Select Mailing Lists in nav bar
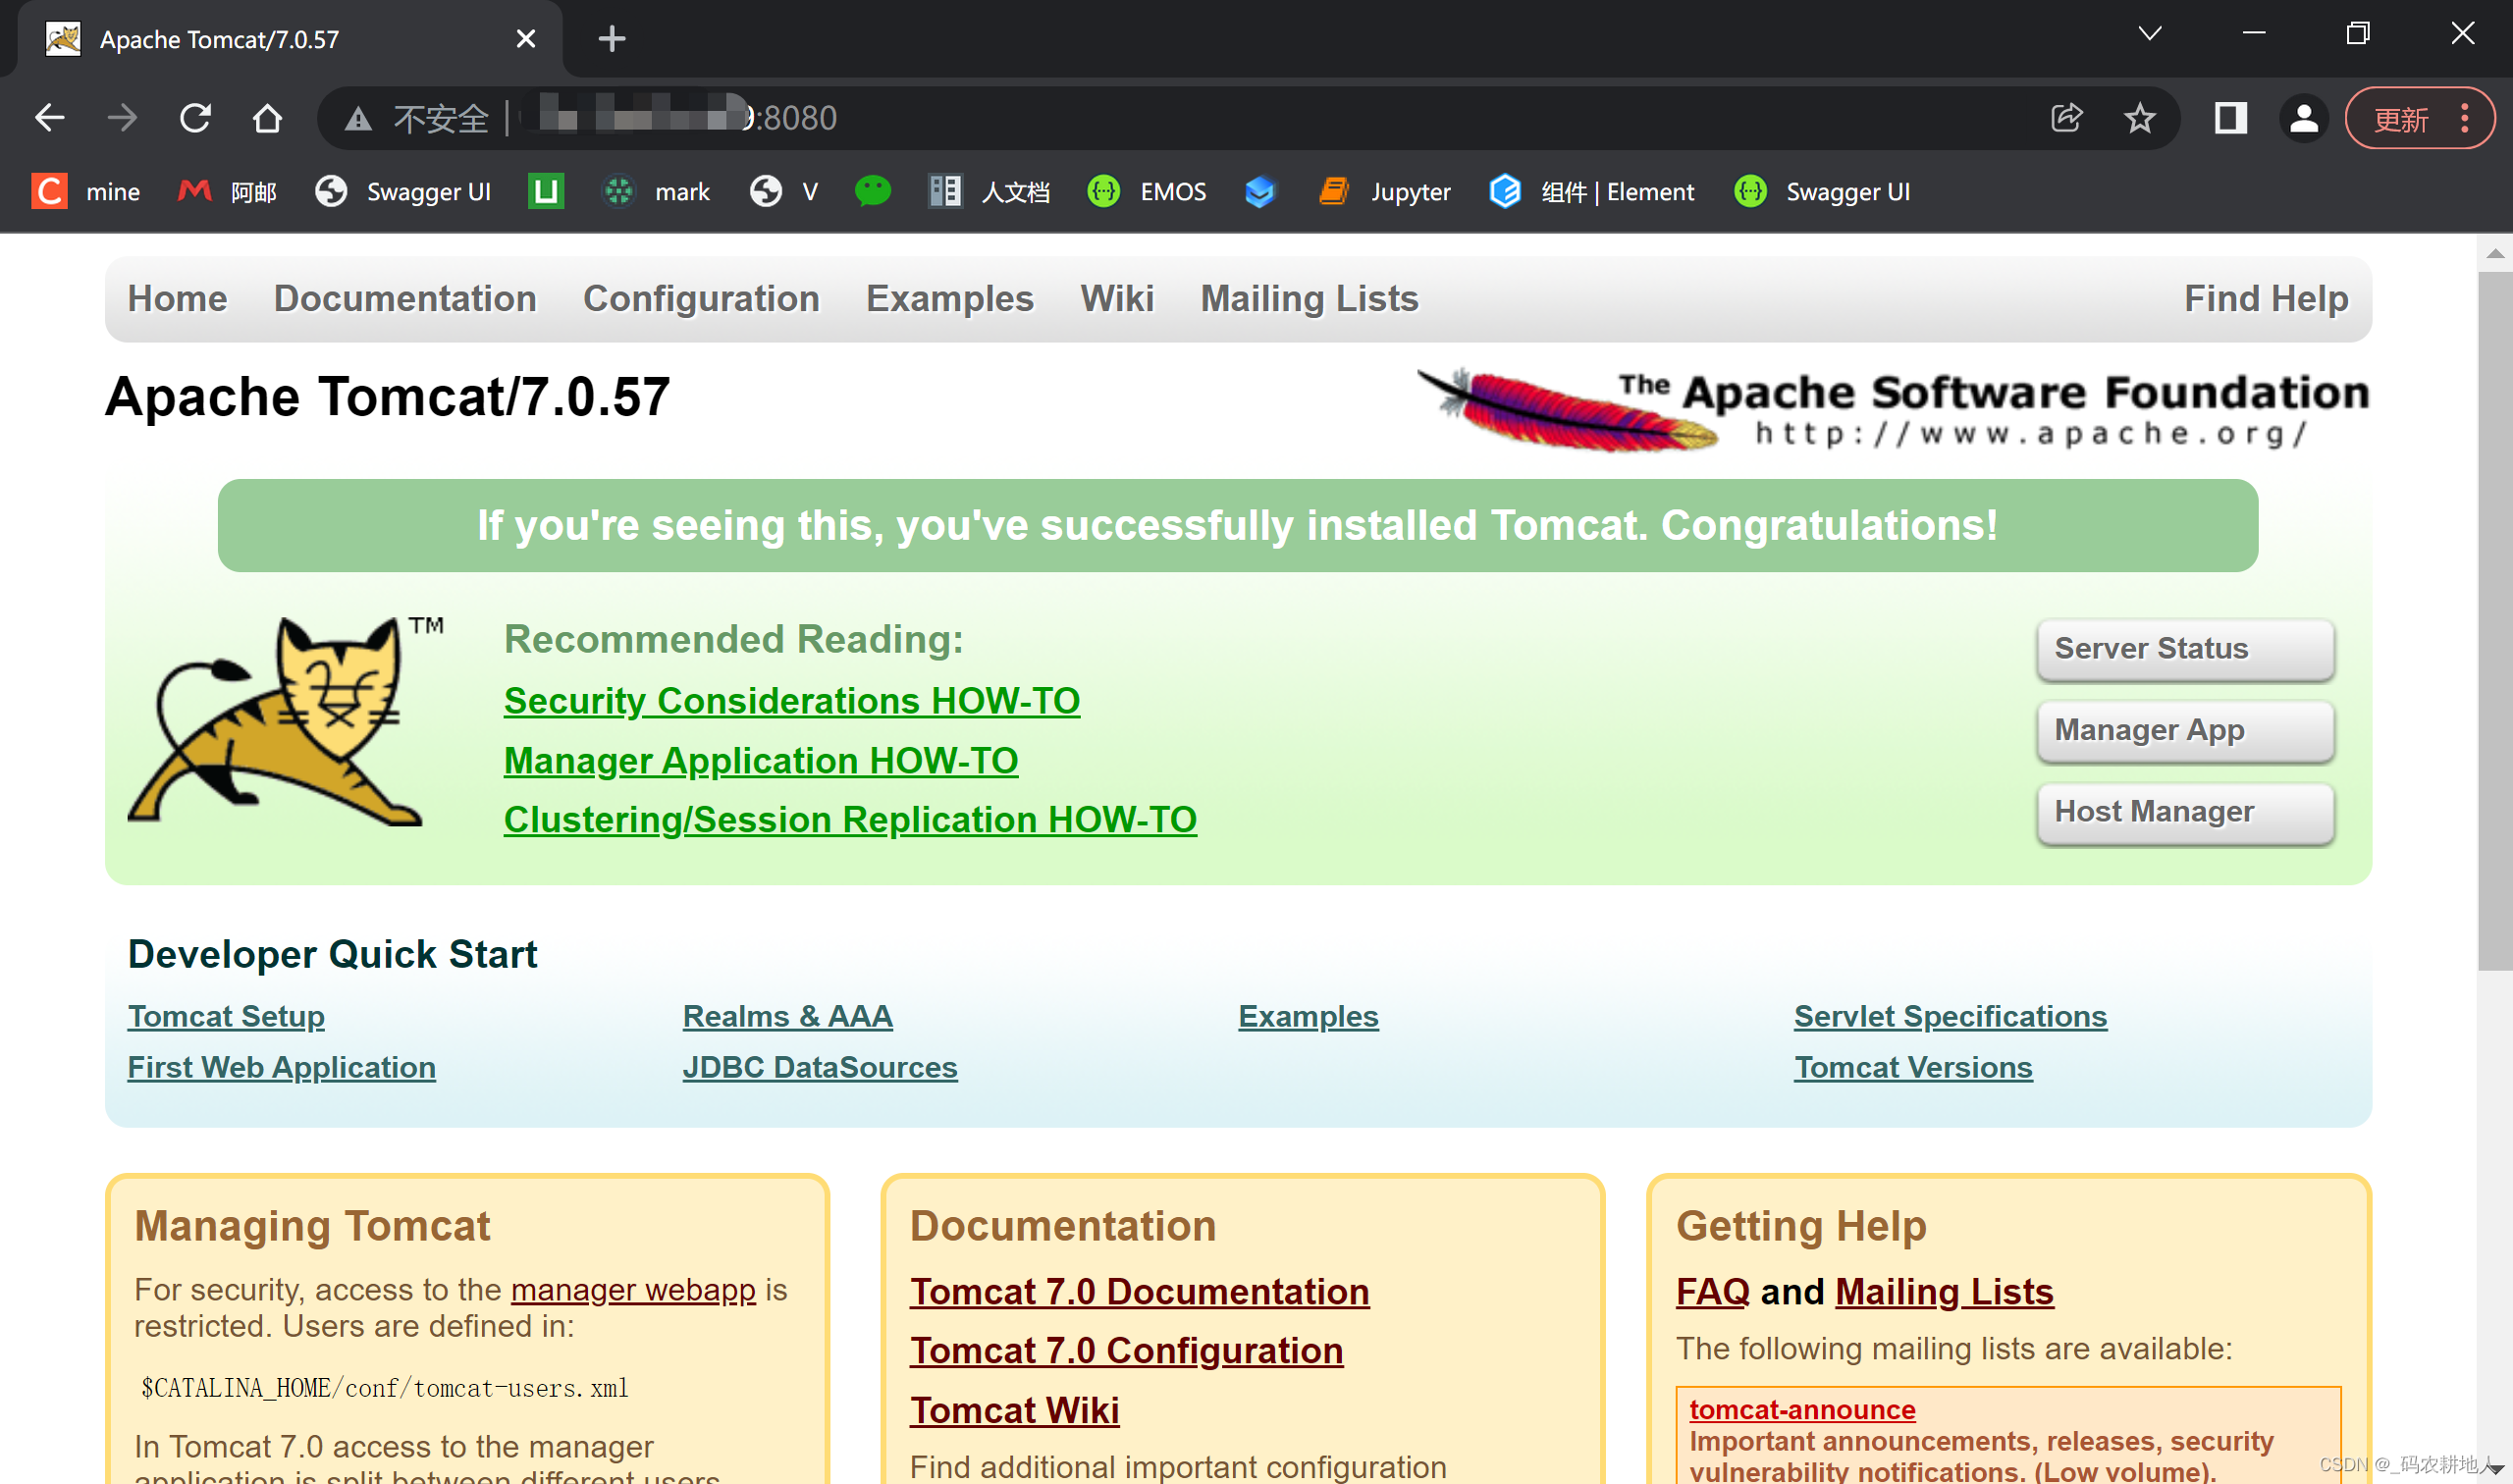Viewport: 2513px width, 1484px height. 1308,299
